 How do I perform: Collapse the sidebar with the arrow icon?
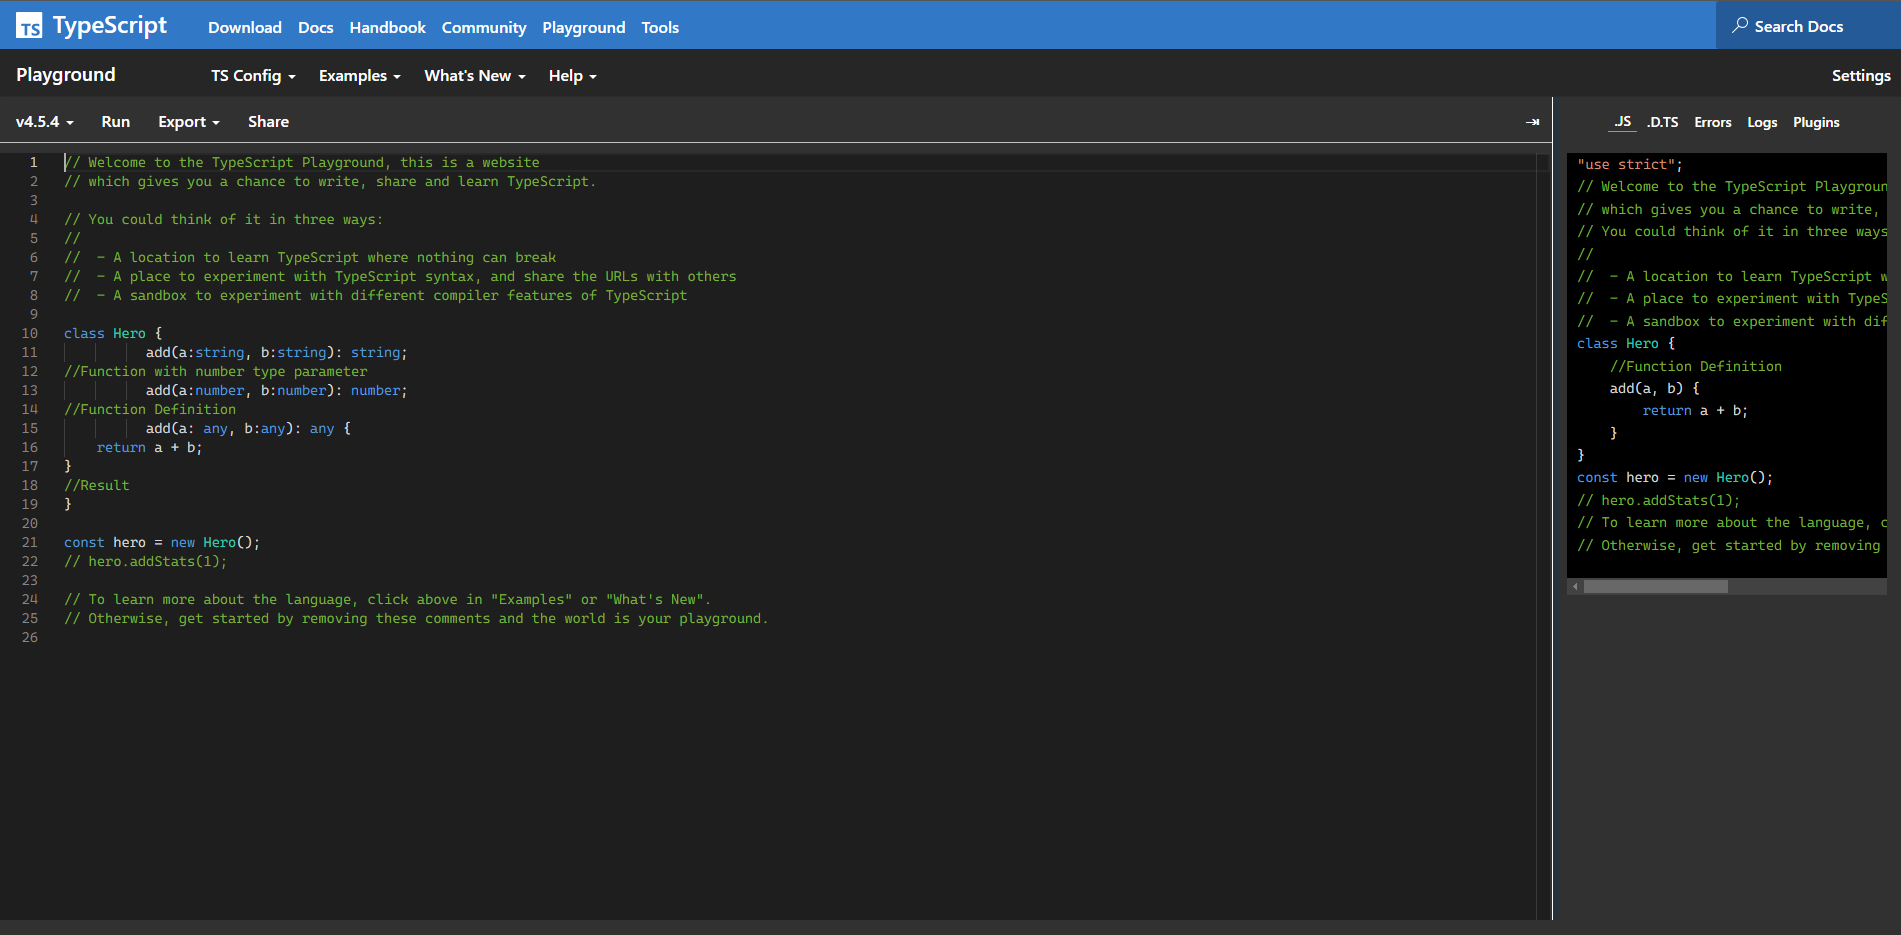[x=1532, y=122]
